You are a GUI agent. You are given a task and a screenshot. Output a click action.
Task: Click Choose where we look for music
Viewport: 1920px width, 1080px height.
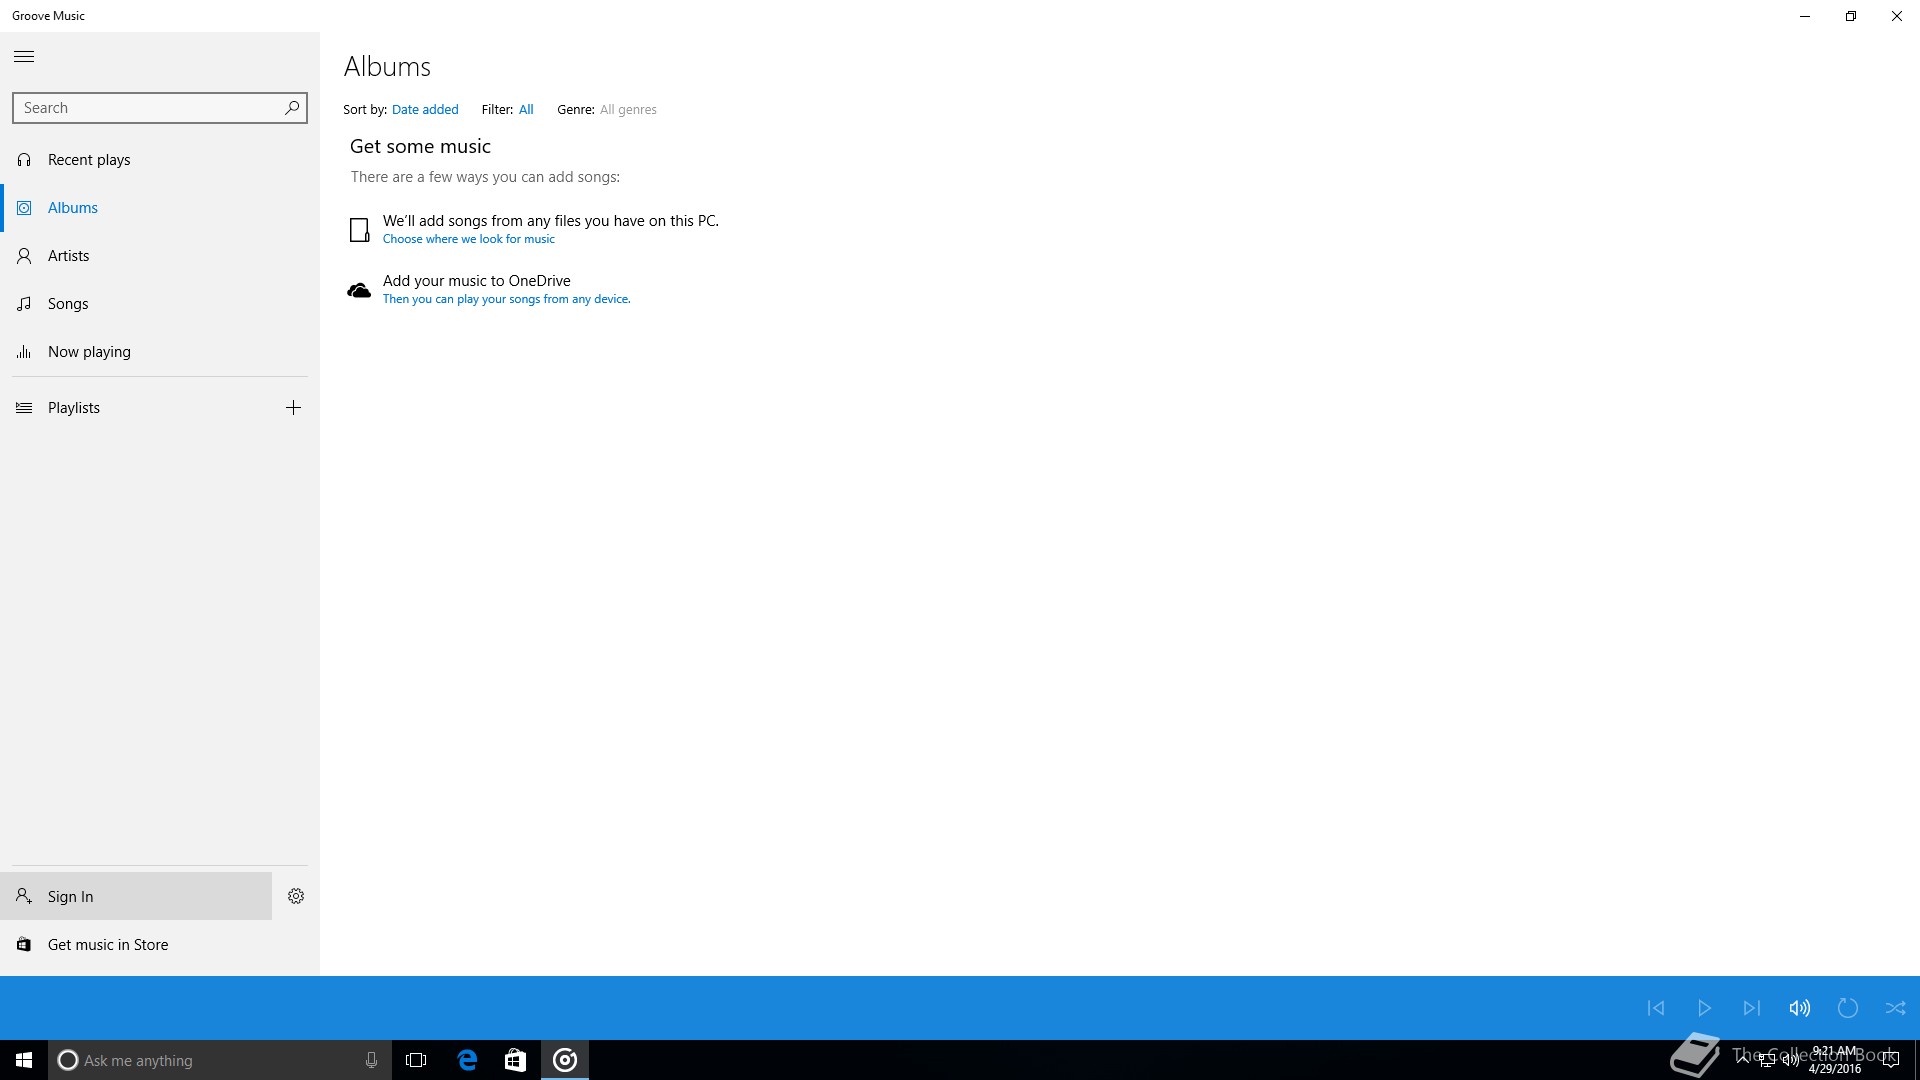pos(468,239)
